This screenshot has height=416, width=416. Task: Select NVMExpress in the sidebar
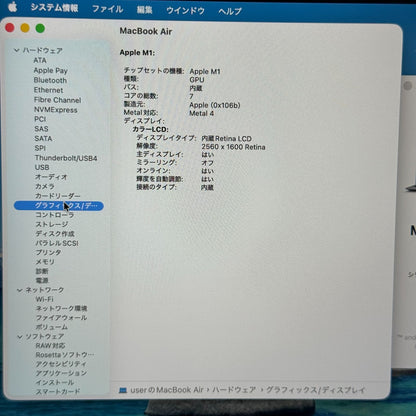click(x=56, y=110)
